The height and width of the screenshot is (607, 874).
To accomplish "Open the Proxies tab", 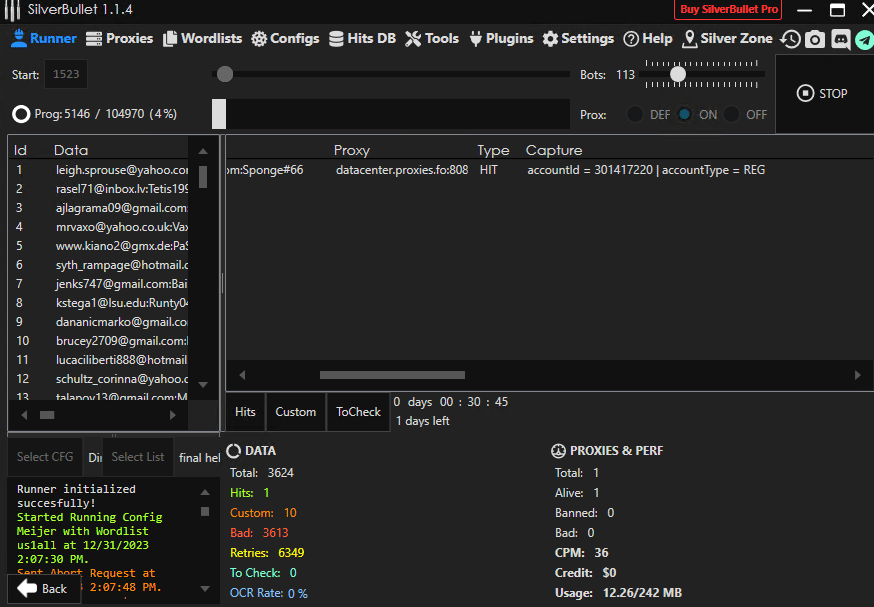I will (119, 38).
